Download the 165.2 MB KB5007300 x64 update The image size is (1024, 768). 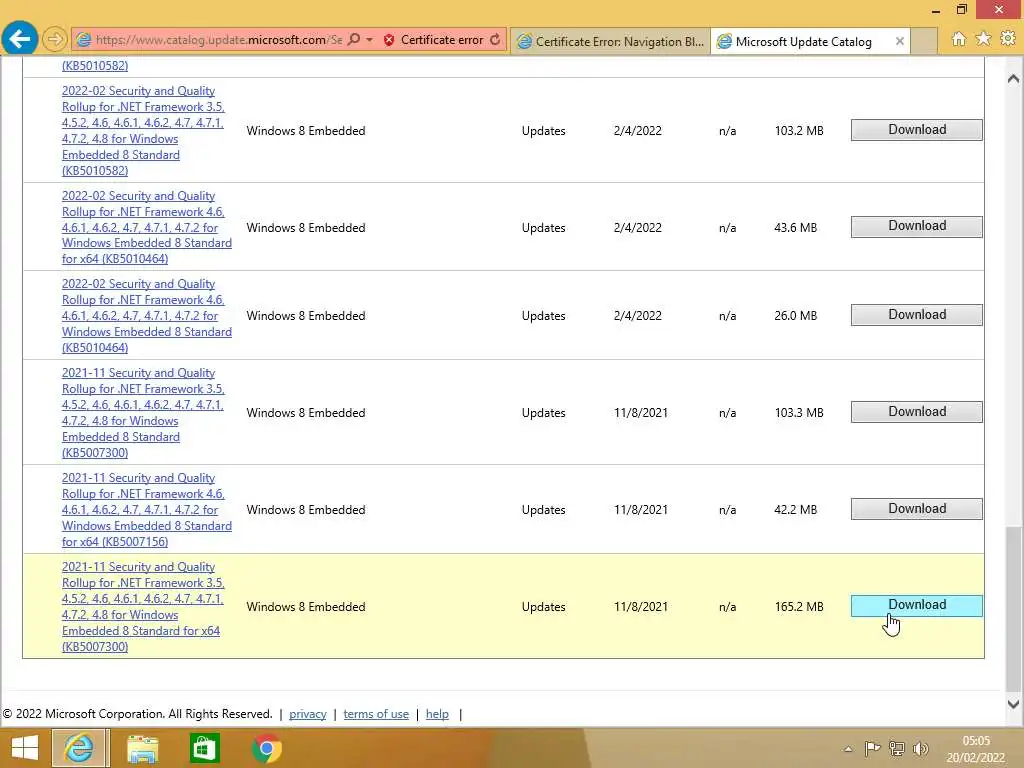tap(916, 605)
